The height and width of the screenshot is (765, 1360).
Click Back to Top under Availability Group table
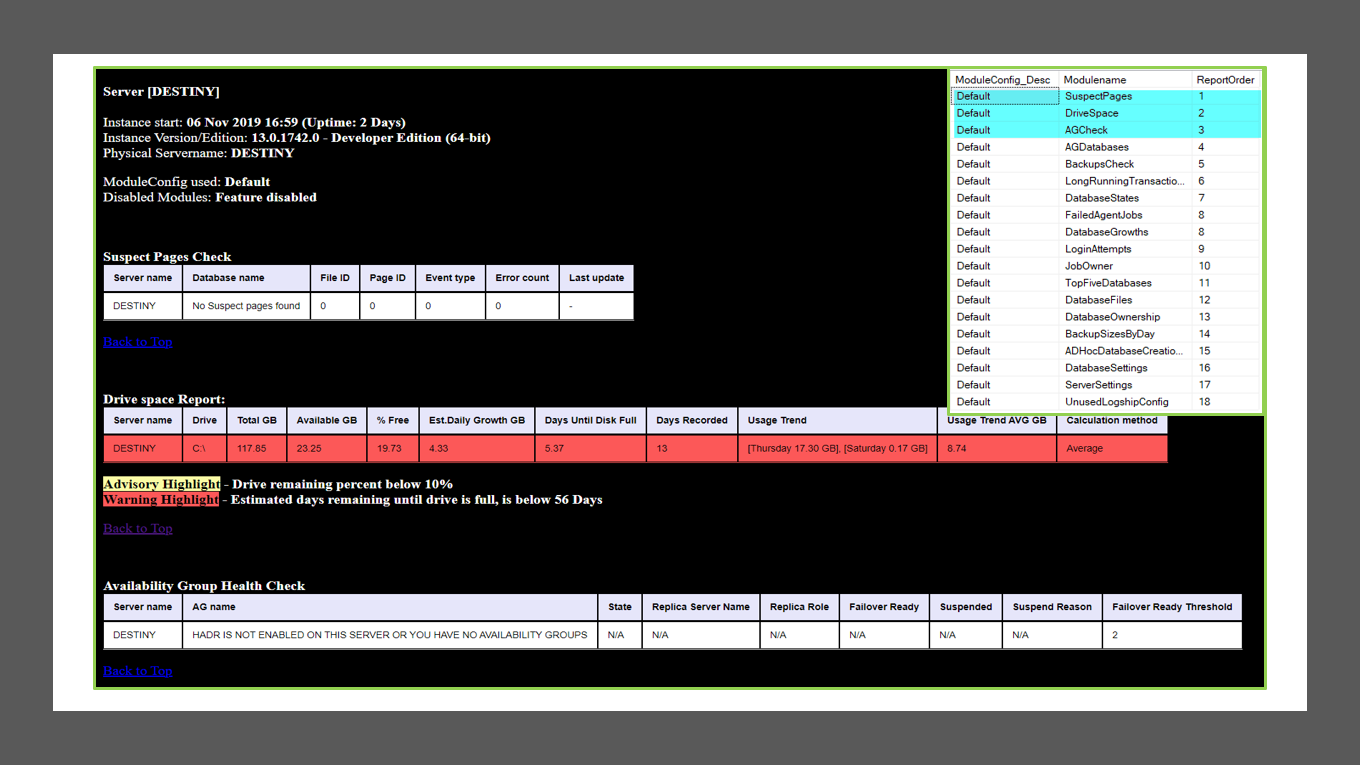138,671
